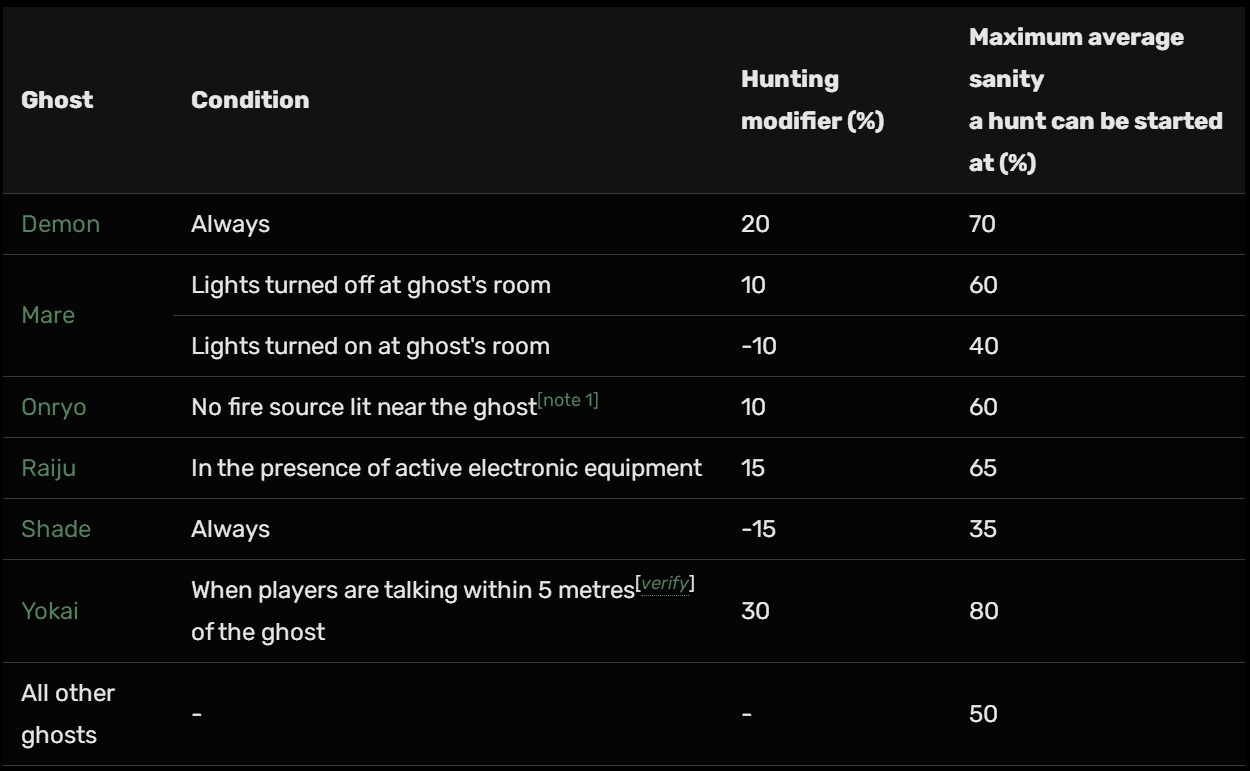Select Shade's -15 hunting modifier cell
Viewport: 1250px width, 771px height.
click(758, 529)
